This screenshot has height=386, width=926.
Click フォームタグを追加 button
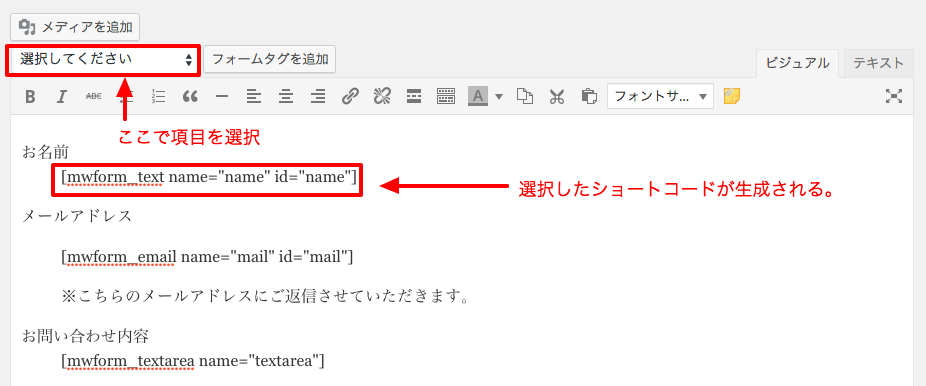coord(269,60)
